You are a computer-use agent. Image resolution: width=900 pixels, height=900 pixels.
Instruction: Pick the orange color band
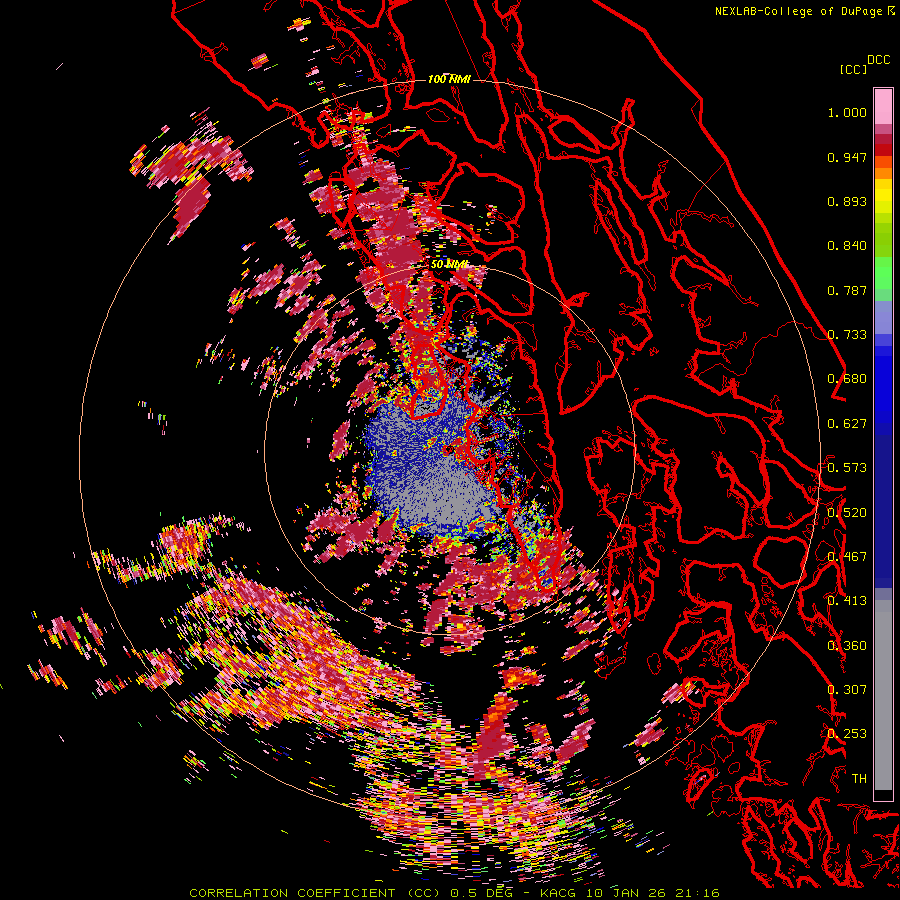click(883, 173)
